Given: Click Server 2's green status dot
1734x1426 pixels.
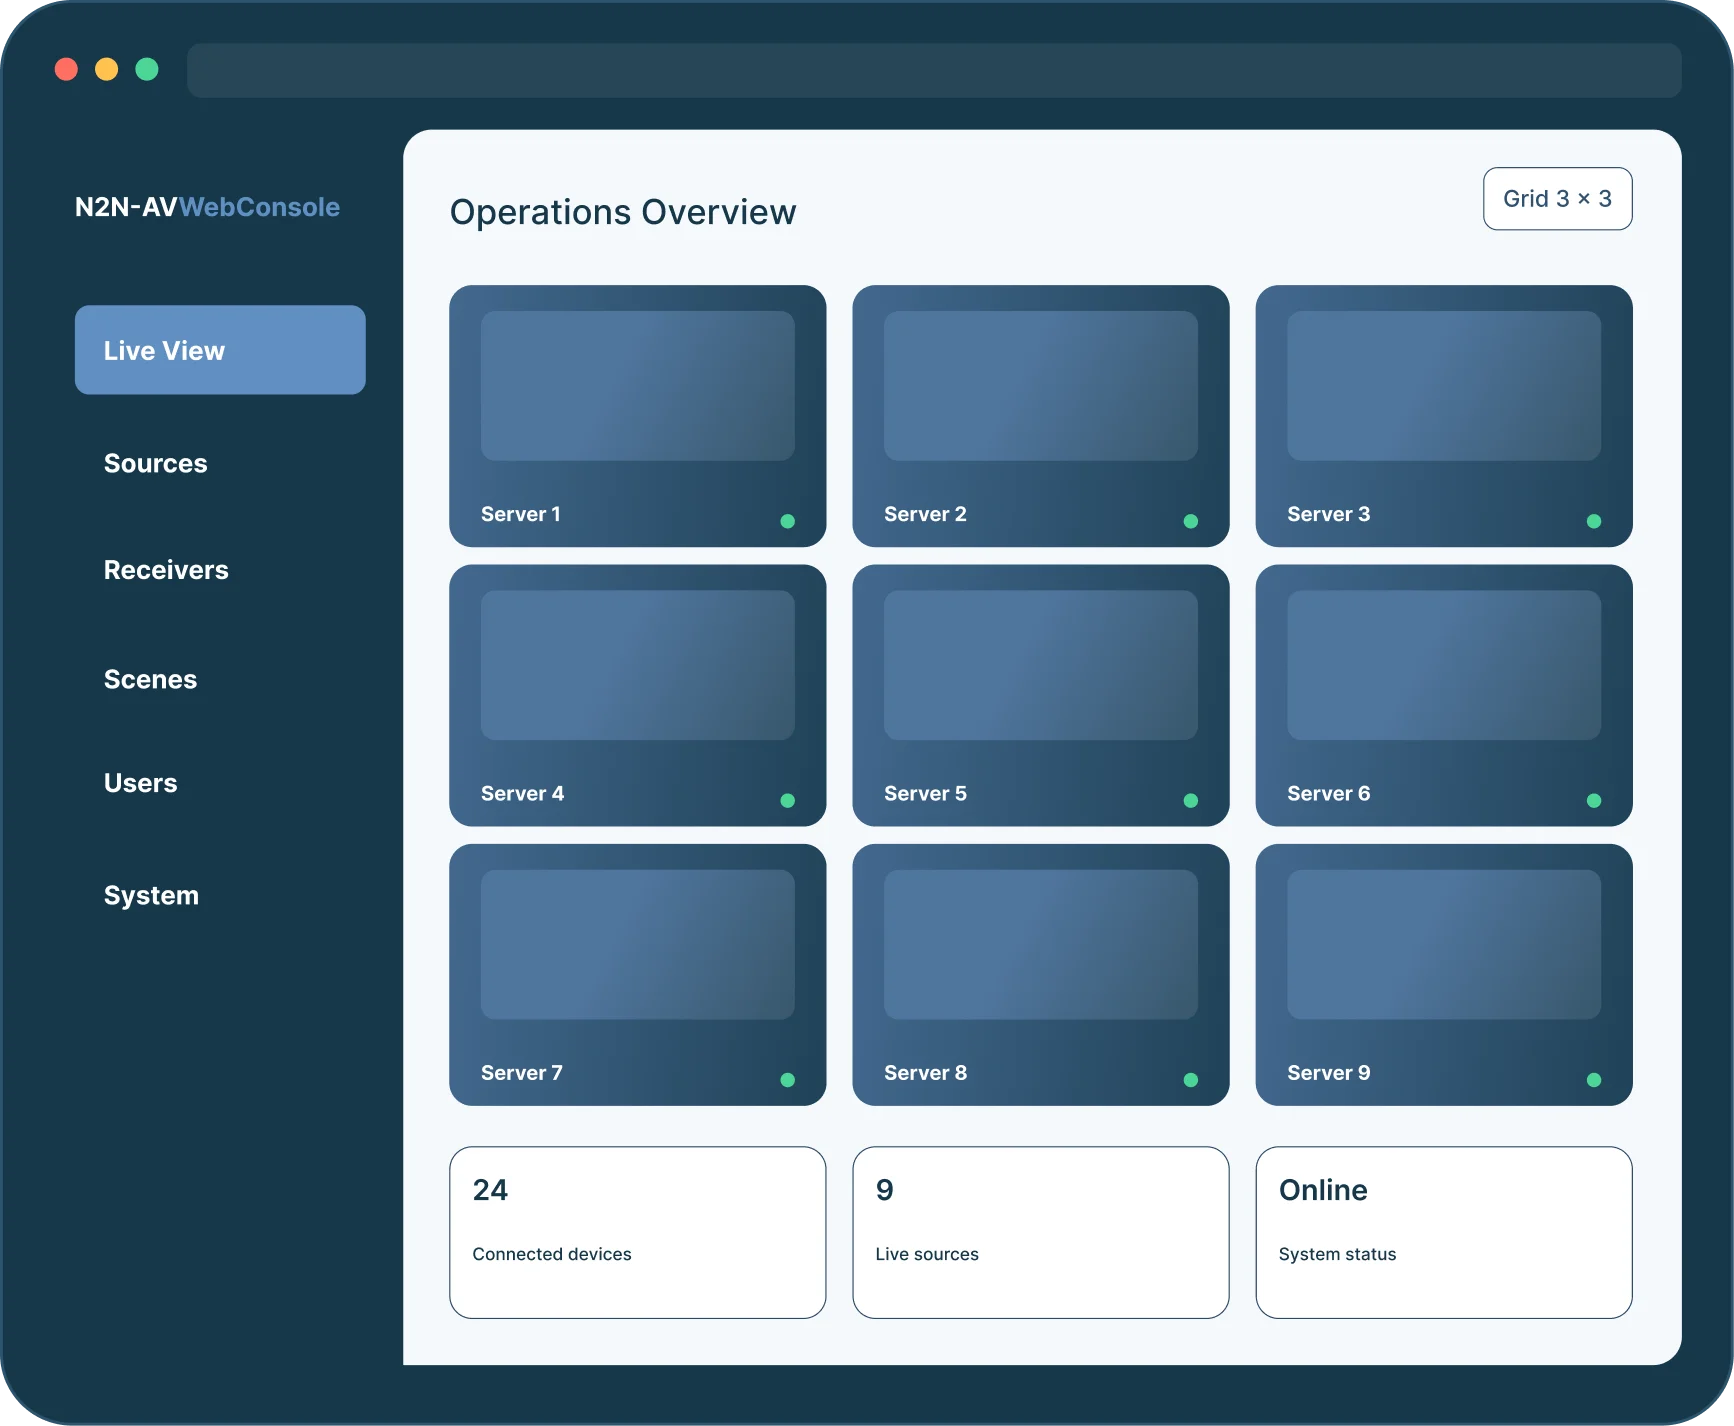Looking at the screenshot, I should (x=1191, y=521).
